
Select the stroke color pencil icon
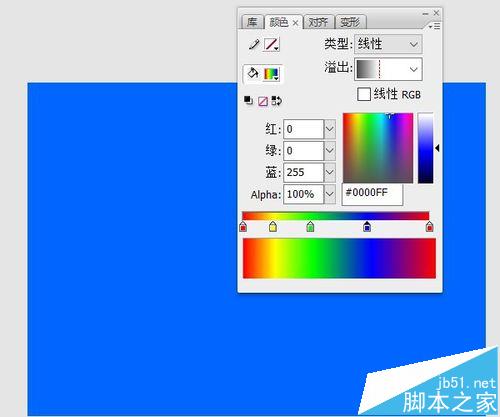tap(254, 44)
